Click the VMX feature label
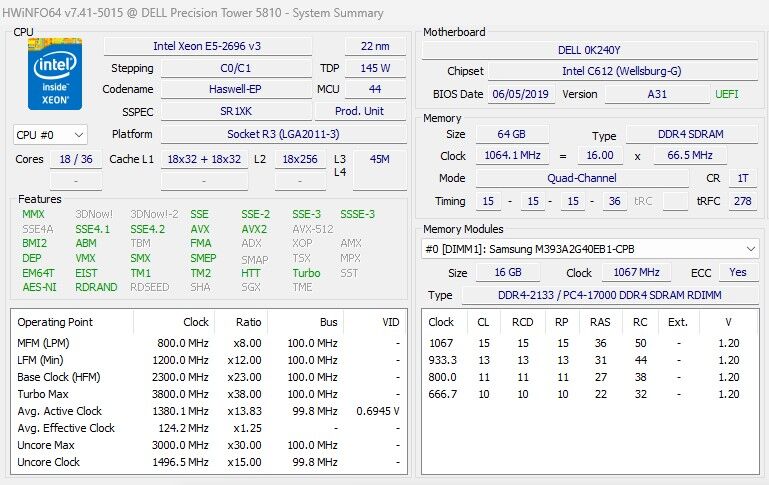Screen dimensions: 769x485 (85, 258)
